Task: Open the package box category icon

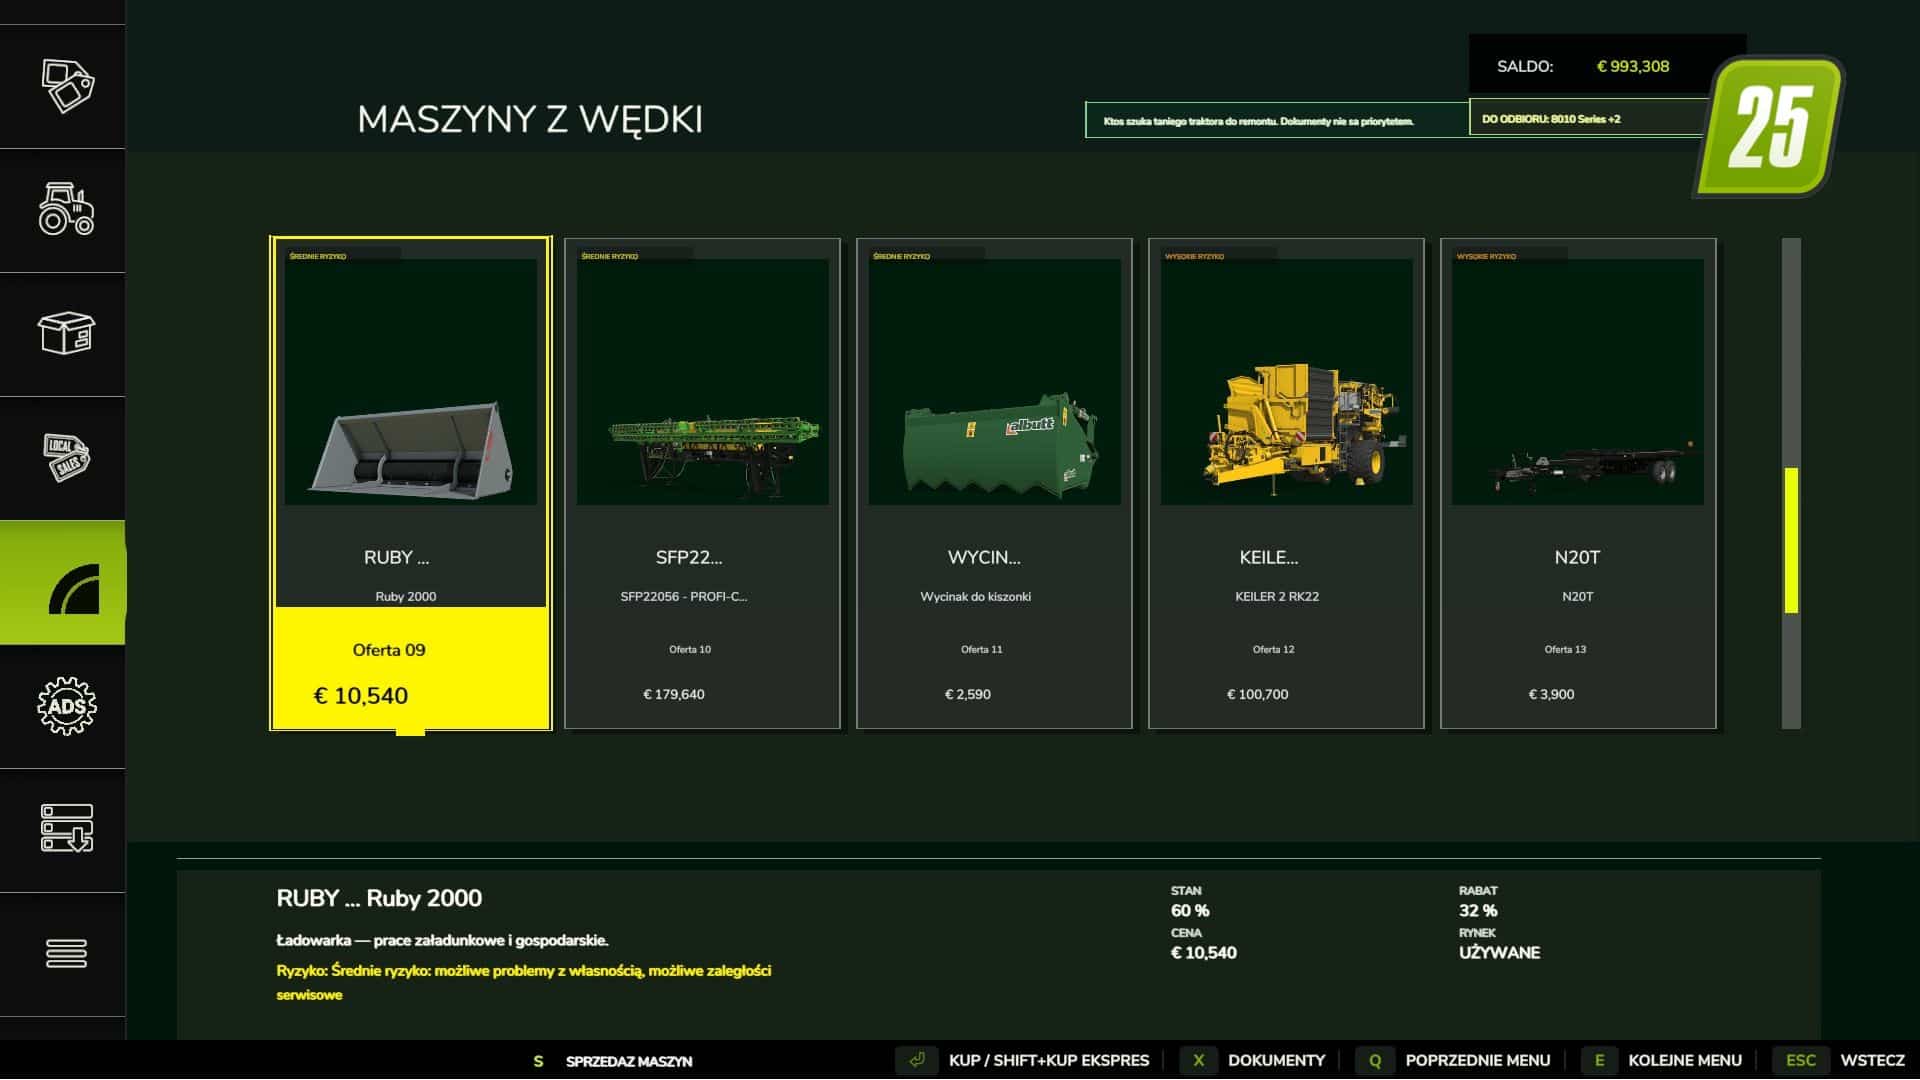Action: (x=66, y=333)
